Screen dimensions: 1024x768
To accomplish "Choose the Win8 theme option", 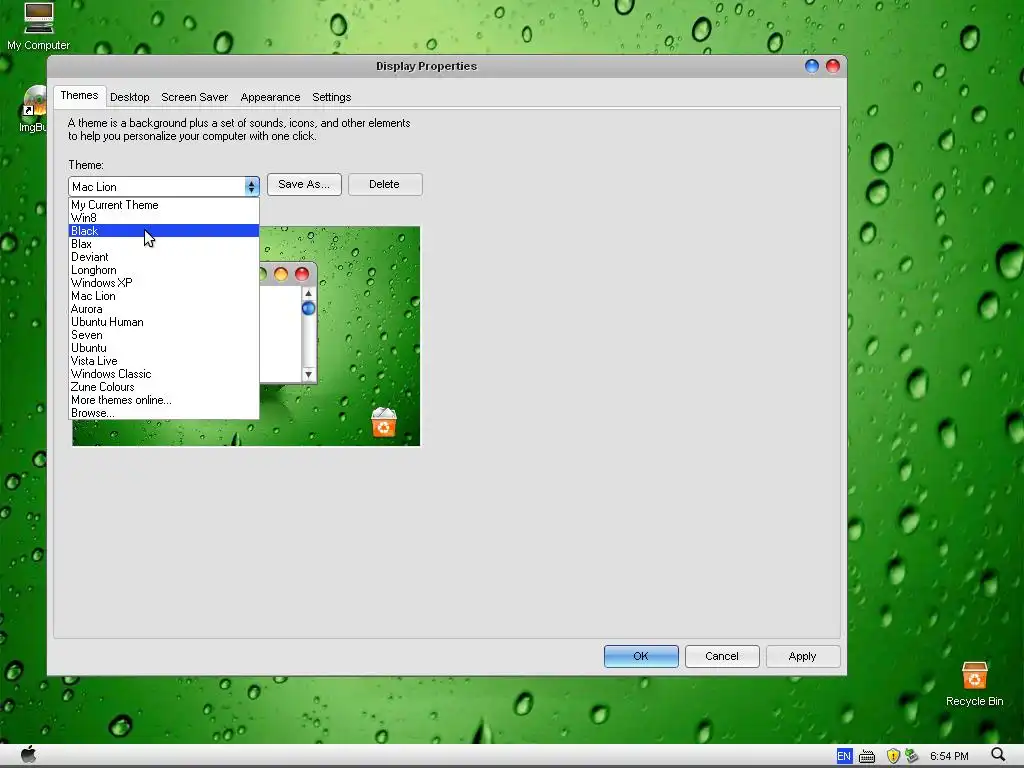I will (164, 218).
